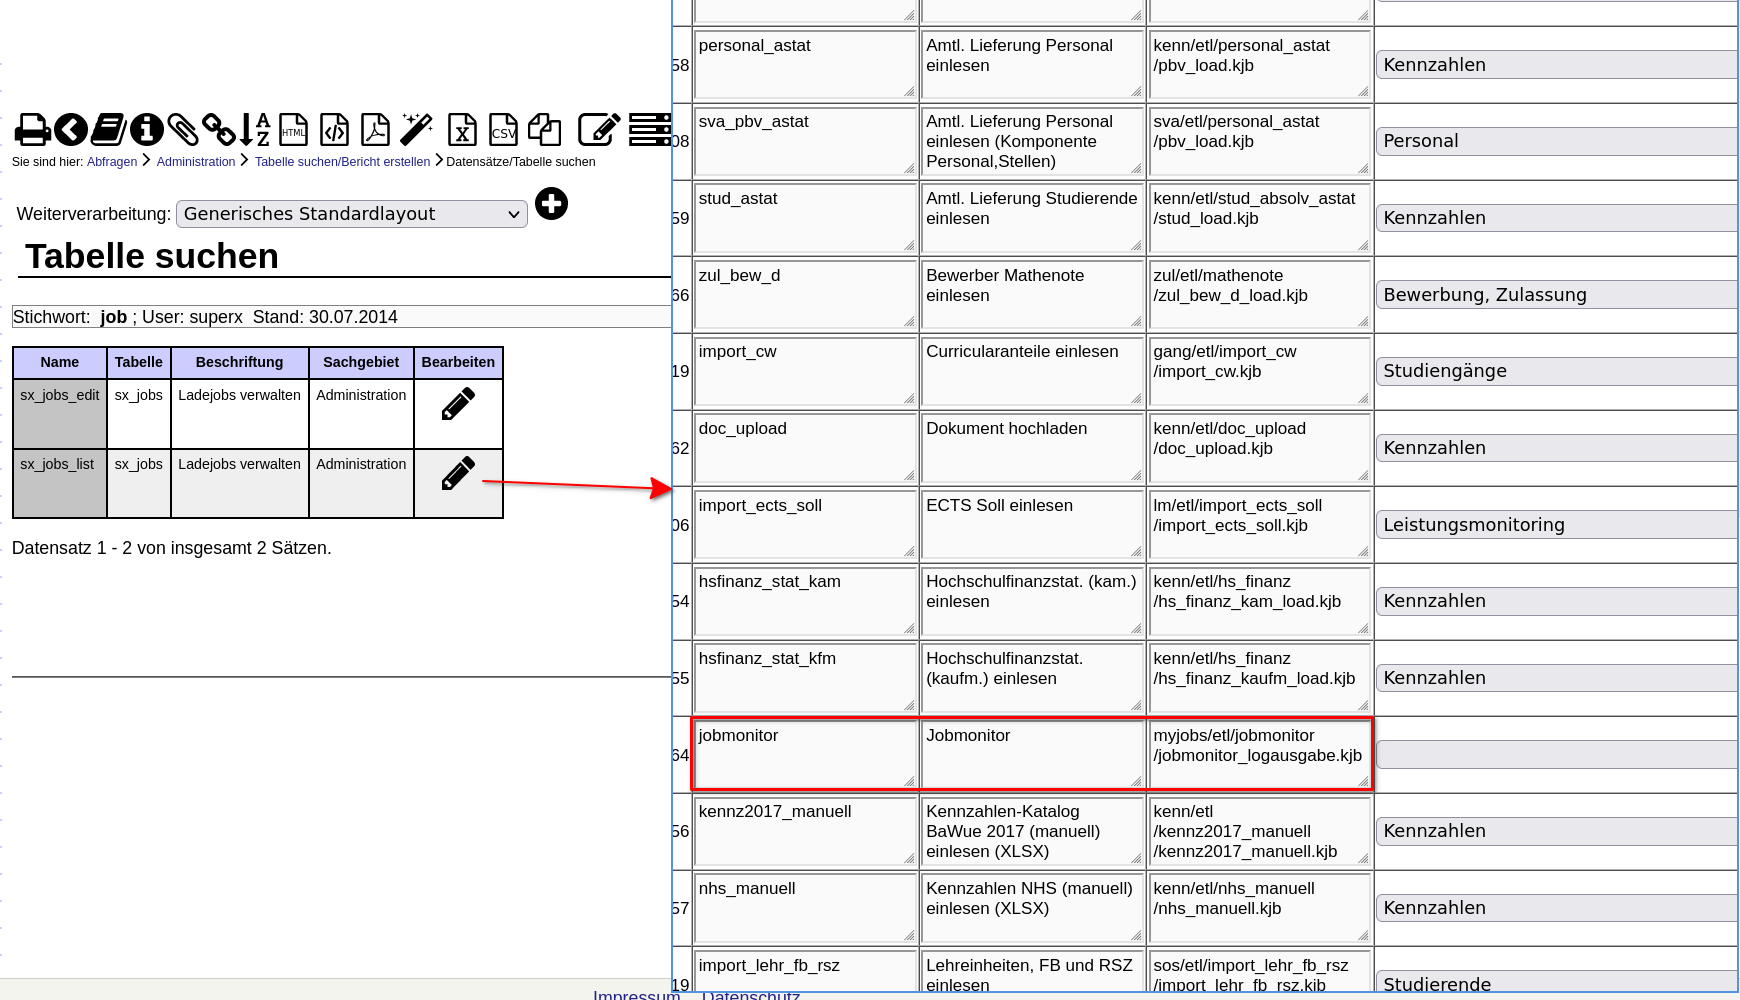Click the chain link icon
Image resolution: width=1740 pixels, height=1000 pixels.
[219, 130]
